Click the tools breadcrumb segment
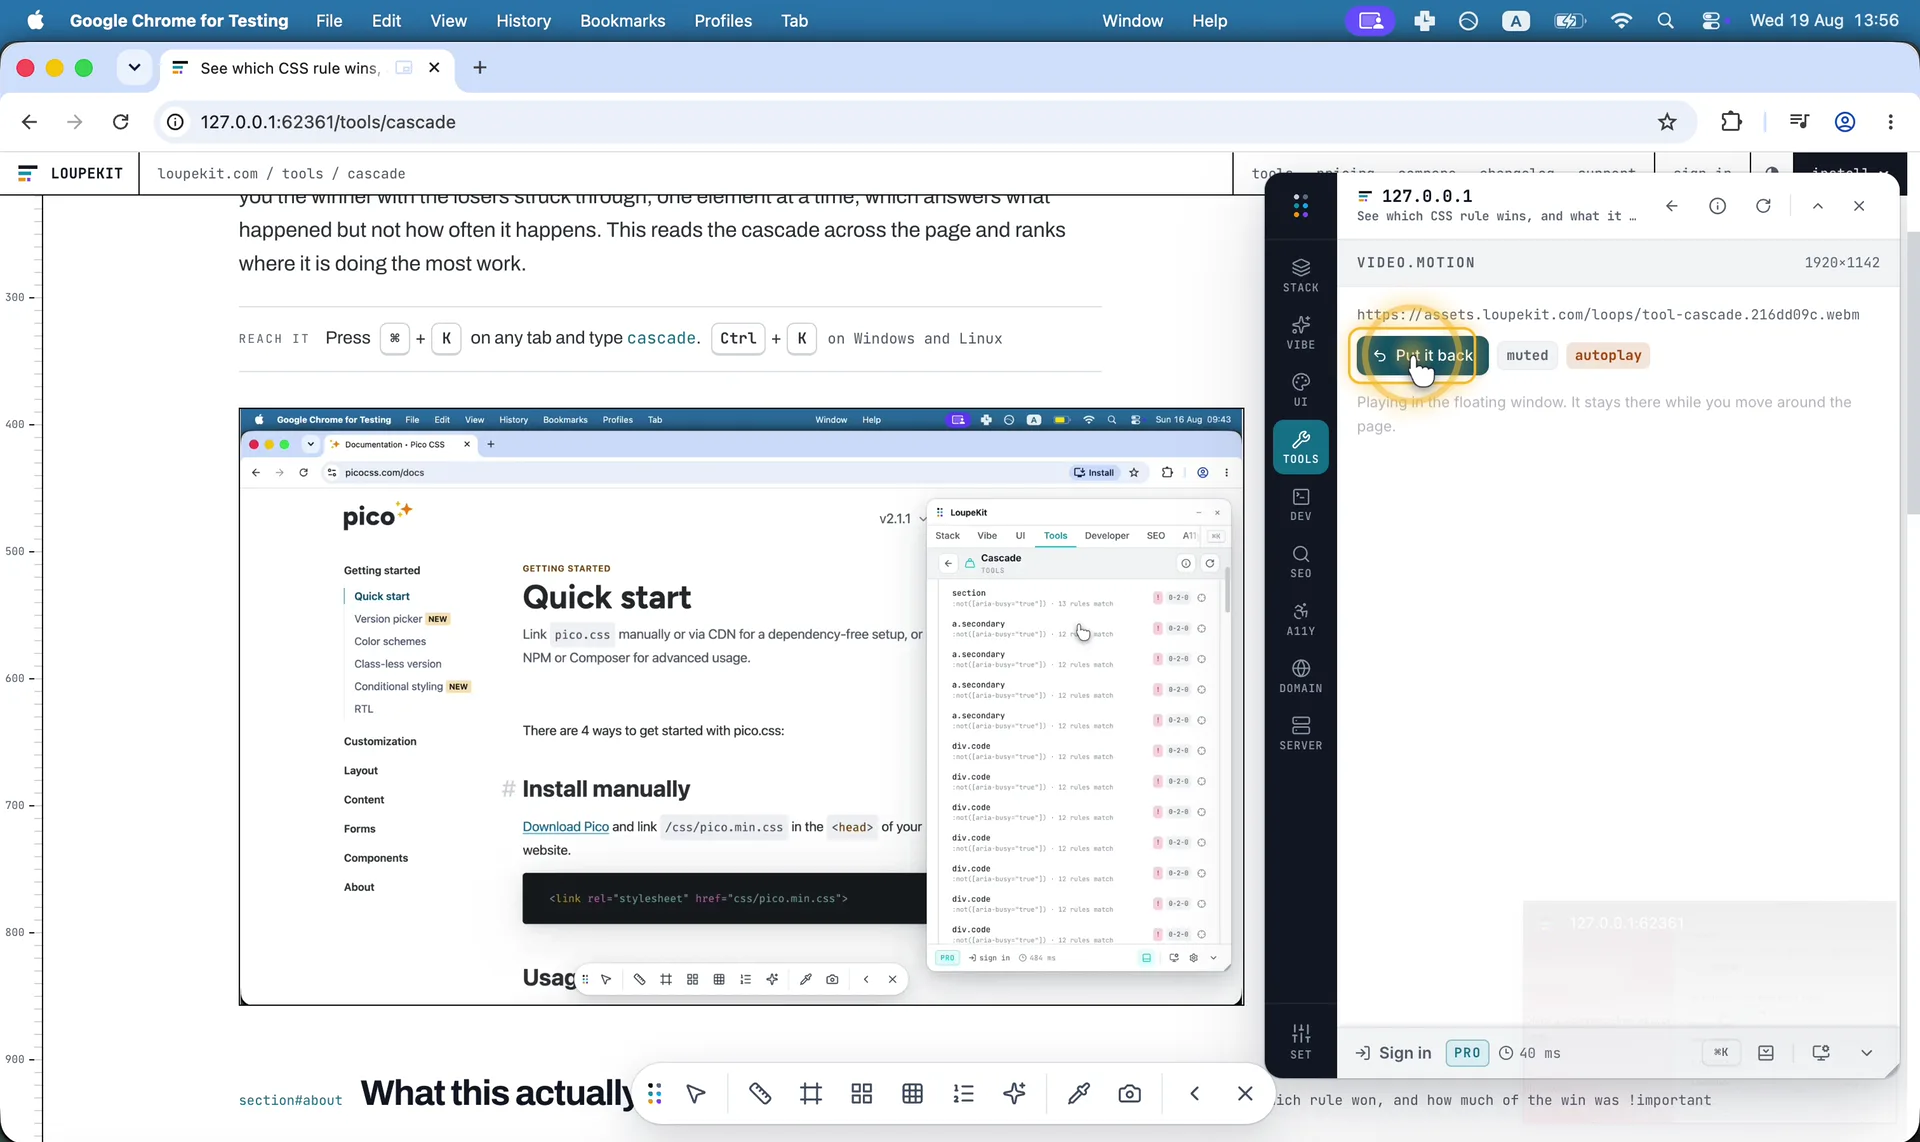 pyautogui.click(x=302, y=173)
